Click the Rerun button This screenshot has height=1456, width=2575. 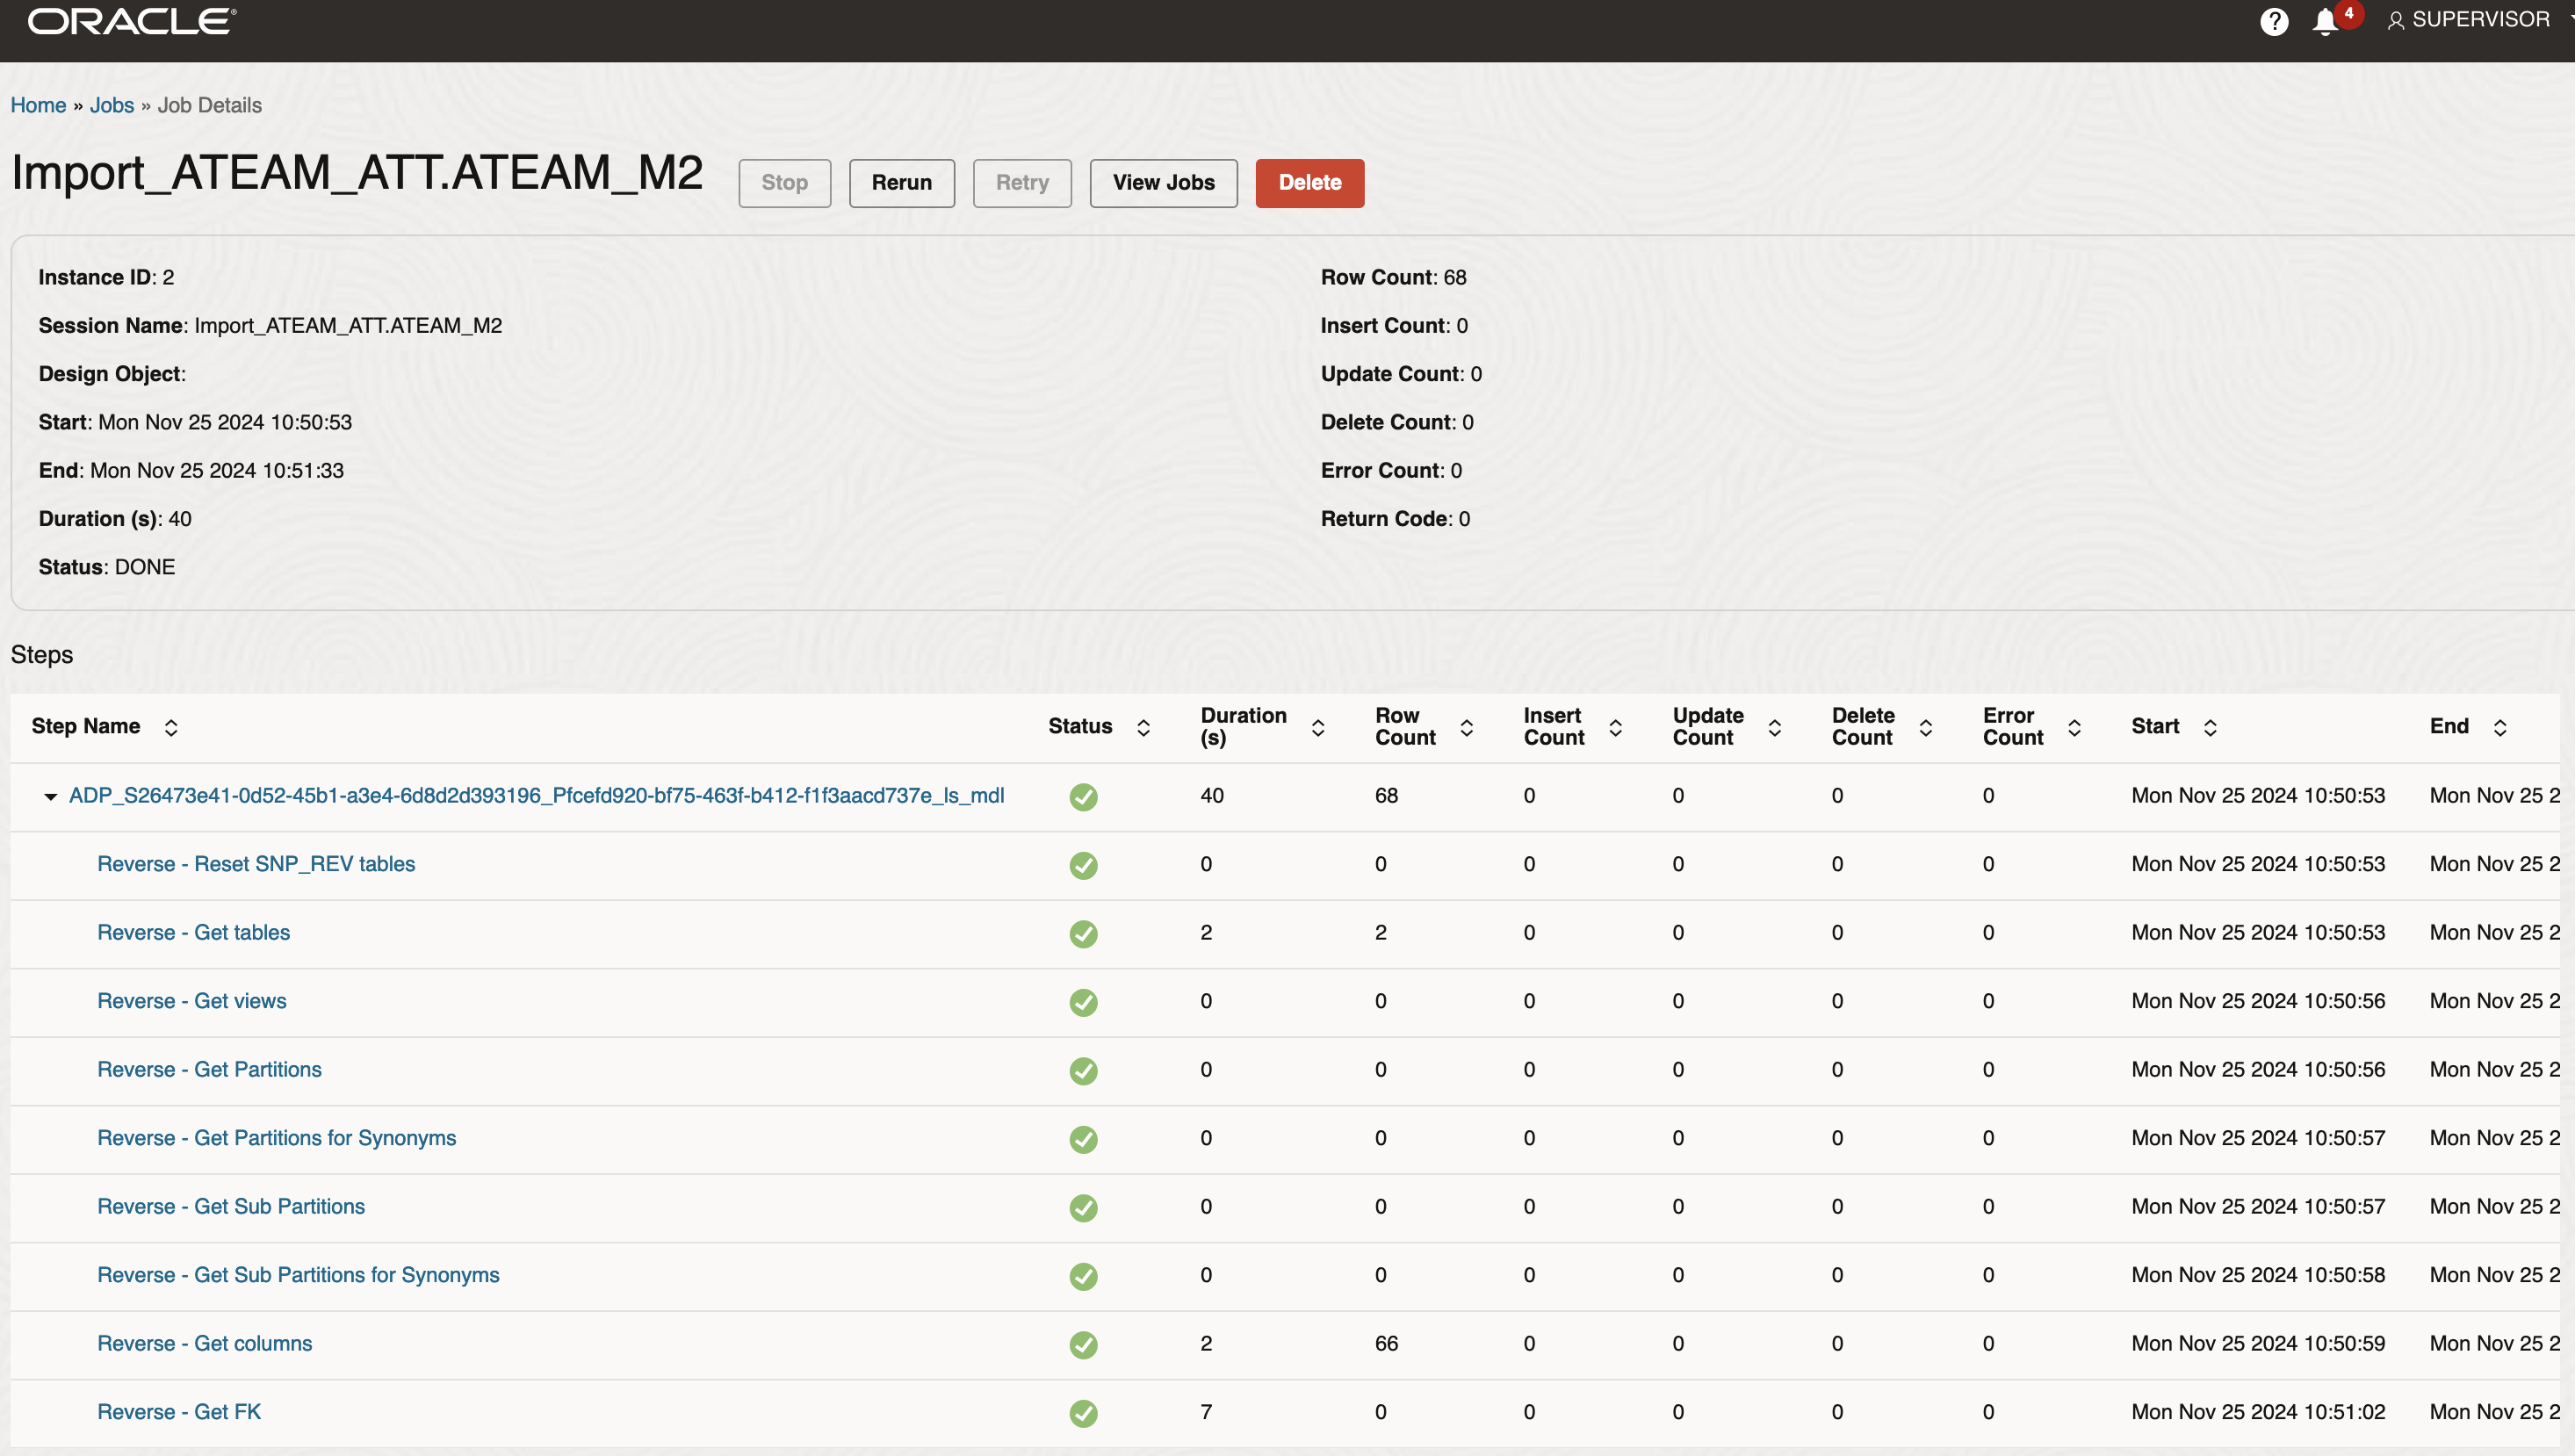901,183
